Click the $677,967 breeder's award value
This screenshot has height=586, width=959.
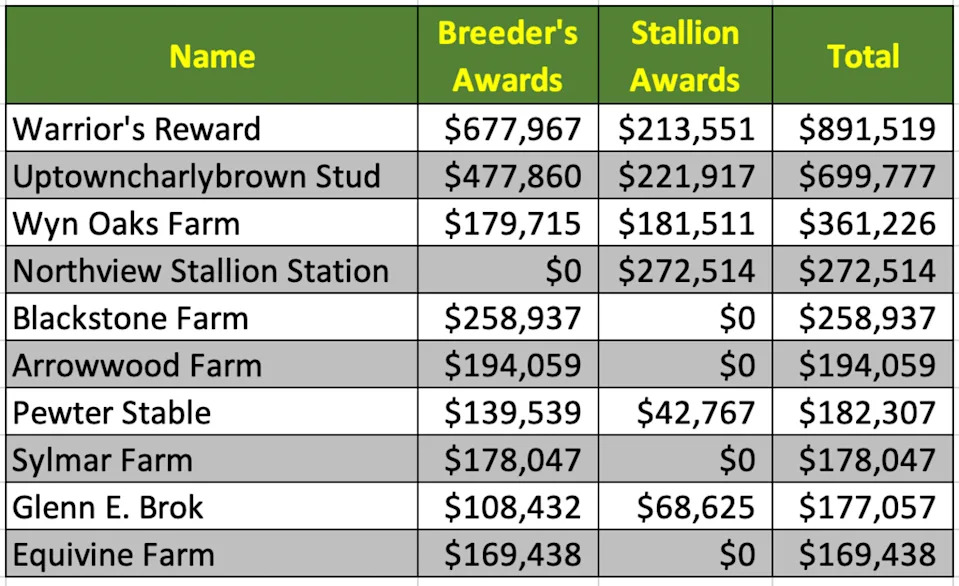508,128
